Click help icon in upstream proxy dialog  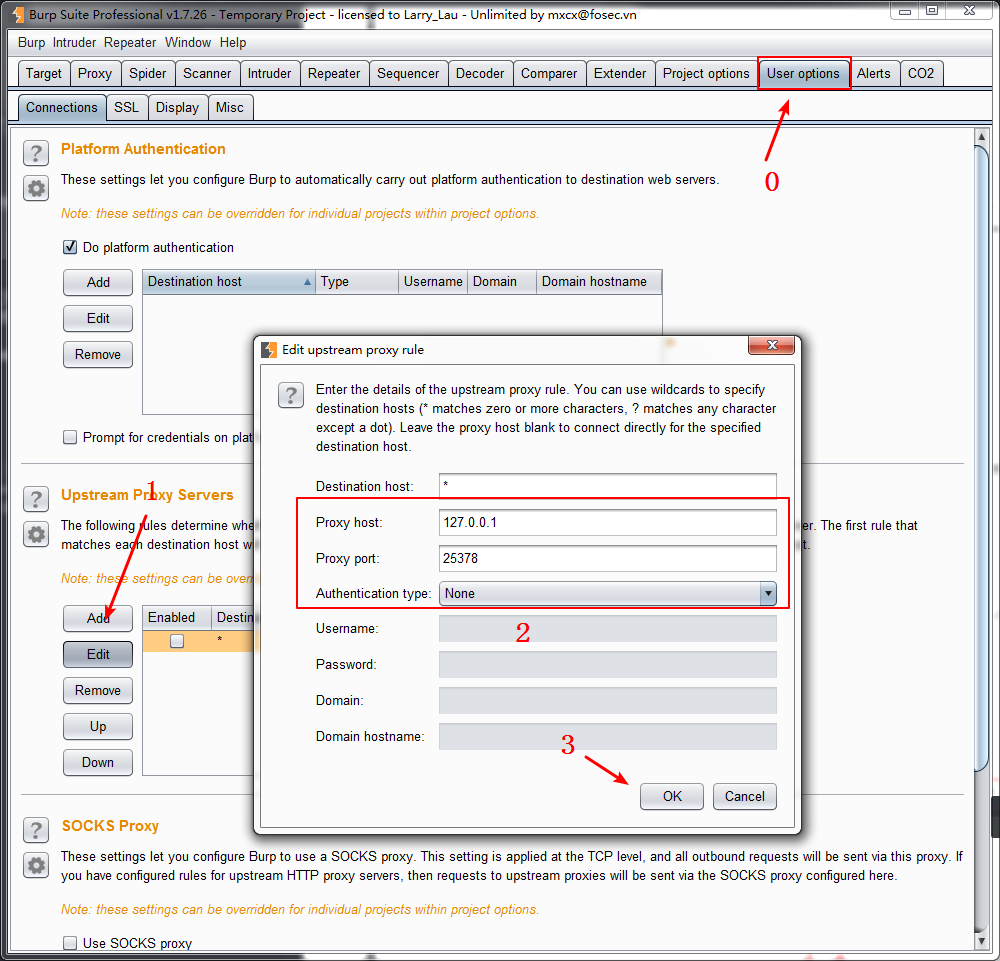pos(290,394)
